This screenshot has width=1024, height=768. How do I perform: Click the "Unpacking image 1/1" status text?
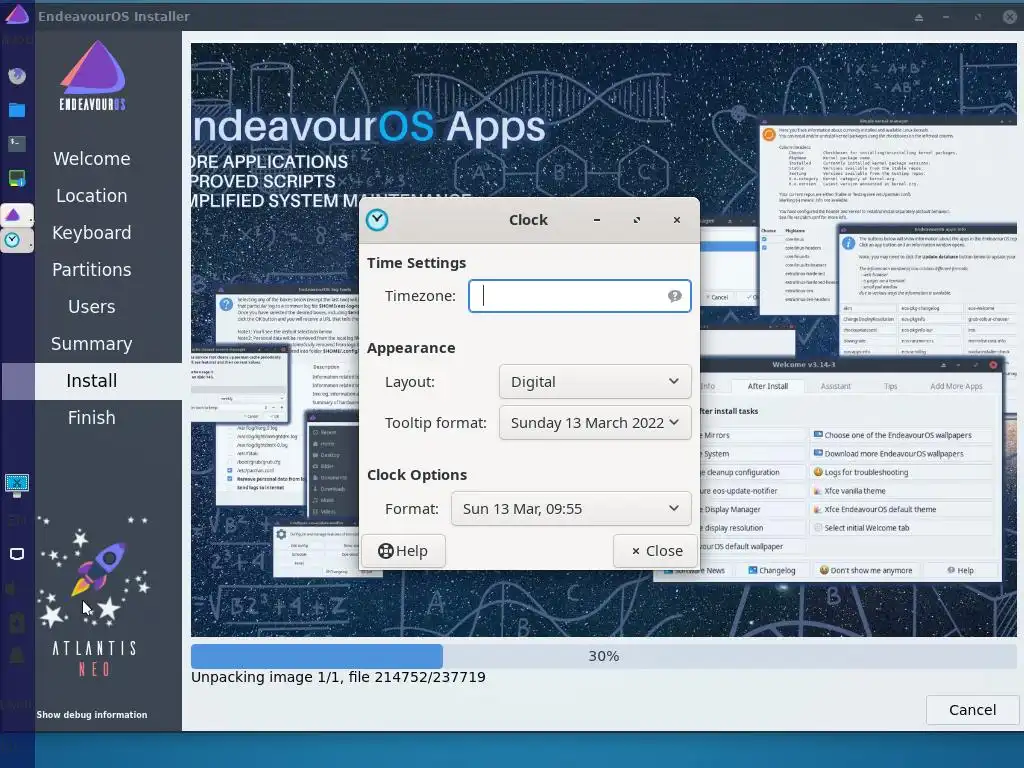coord(338,677)
